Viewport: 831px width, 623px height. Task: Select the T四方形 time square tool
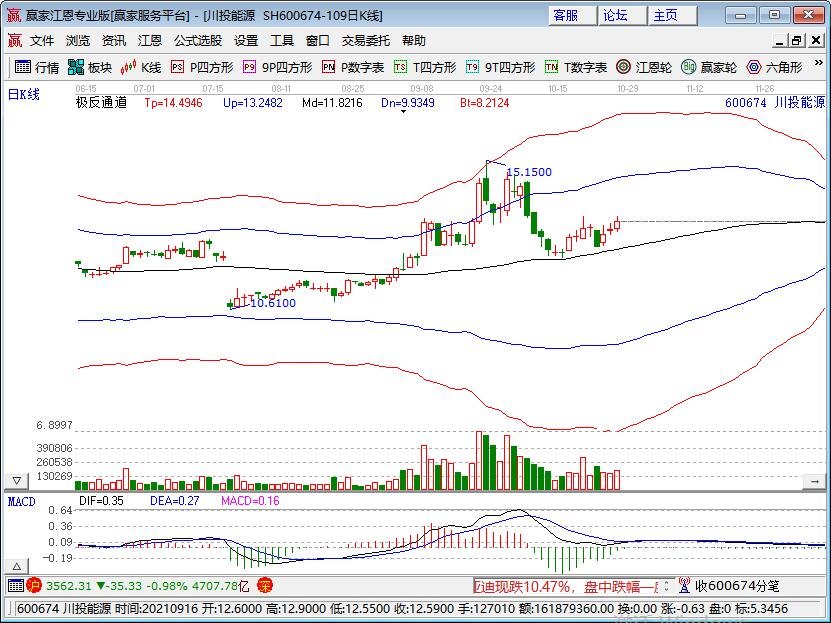click(425, 67)
